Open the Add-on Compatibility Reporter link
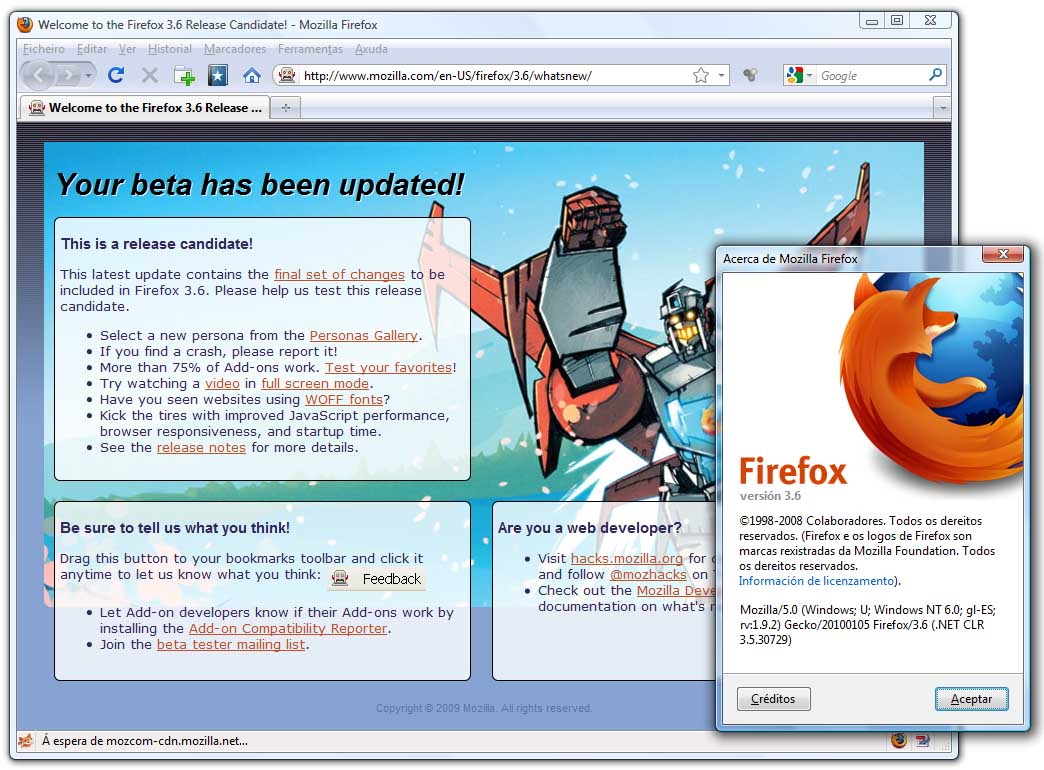This screenshot has height=770, width=1044. pyautogui.click(x=288, y=629)
